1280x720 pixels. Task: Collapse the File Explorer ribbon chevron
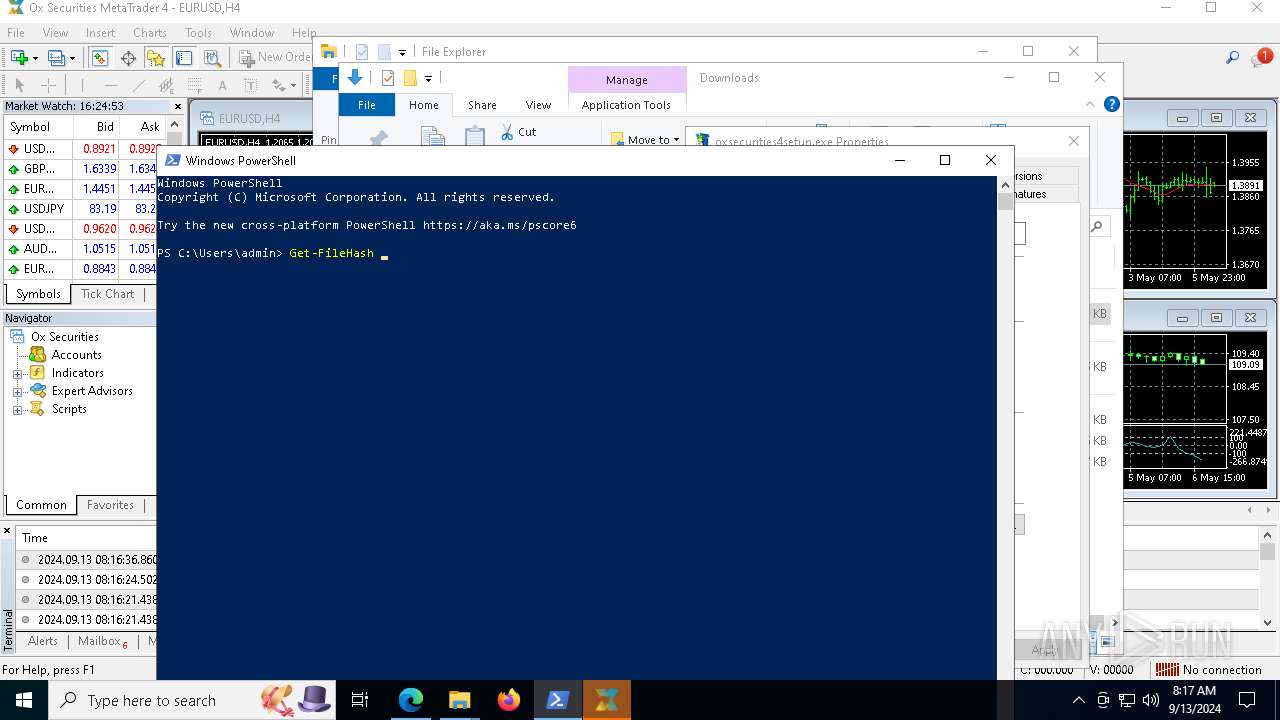[1090, 104]
